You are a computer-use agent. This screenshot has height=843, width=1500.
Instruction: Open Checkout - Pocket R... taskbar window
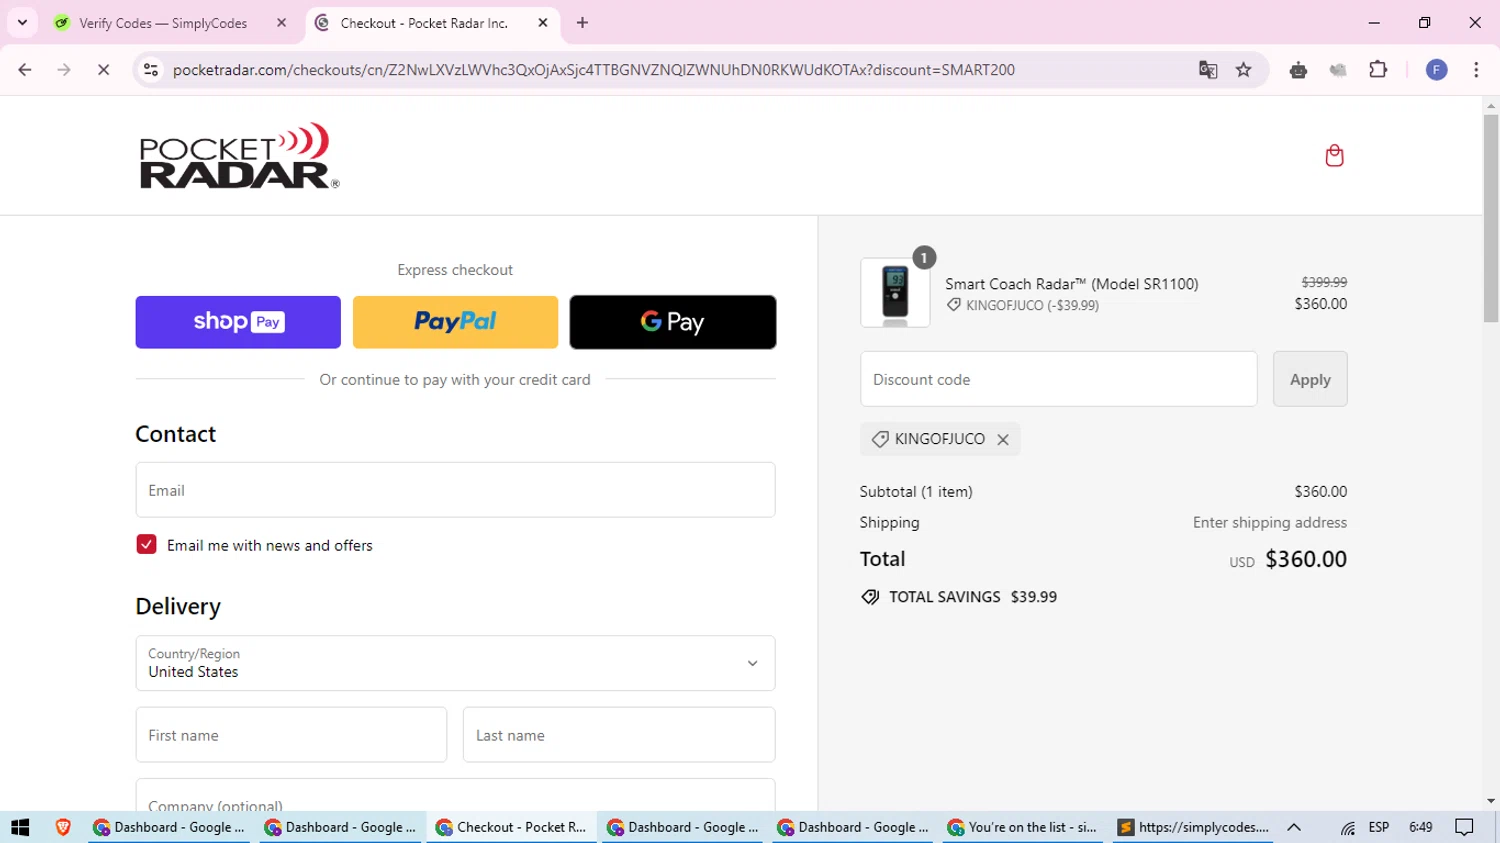click(x=512, y=827)
